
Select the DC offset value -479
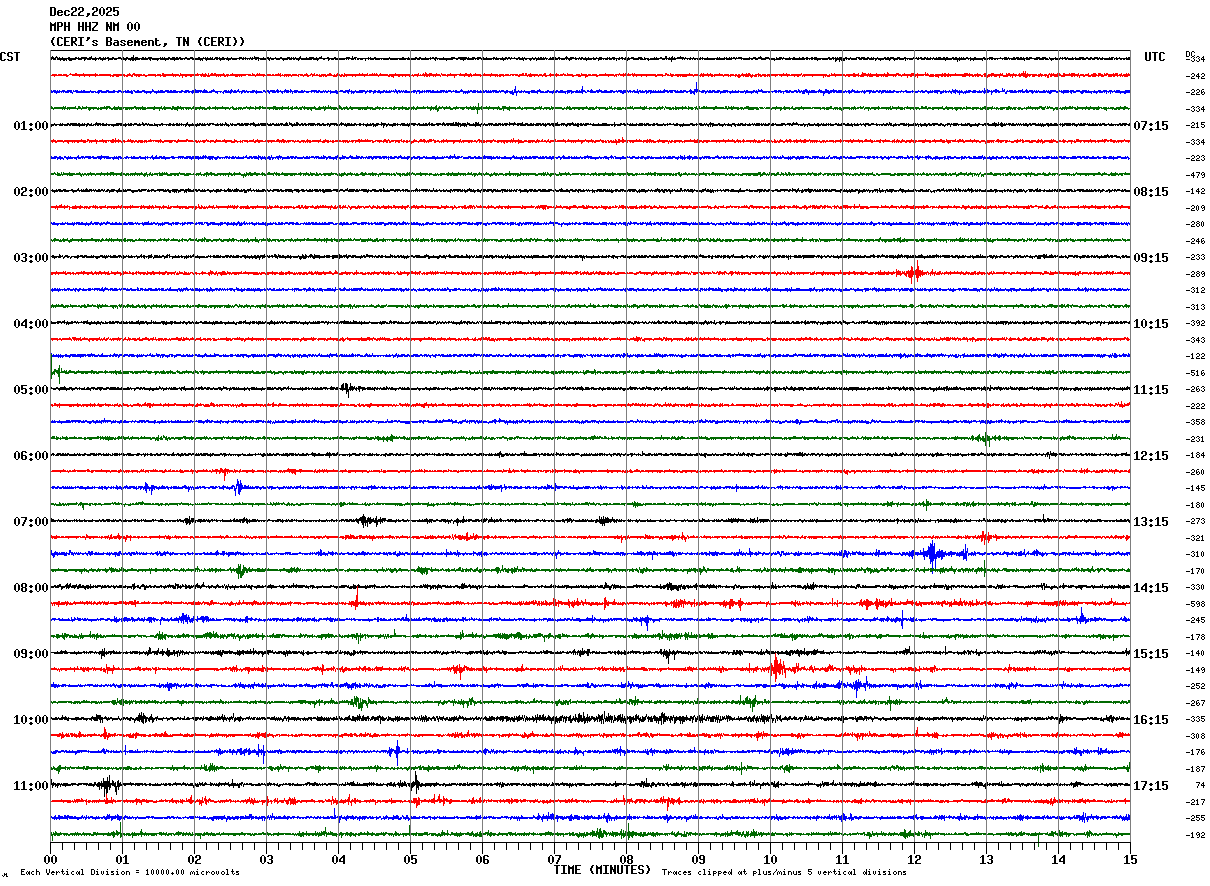click(1195, 175)
